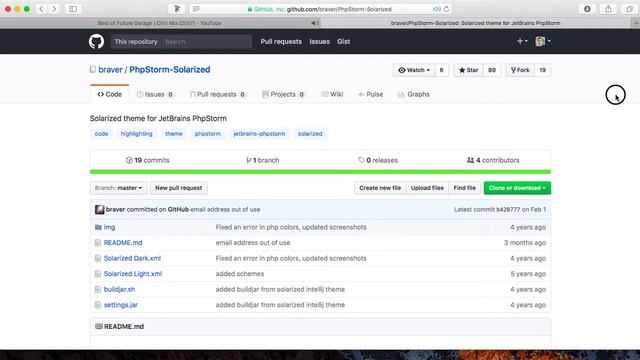Mute audio on YouTube tab
The width and height of the screenshot is (640, 360).
[315, 23]
